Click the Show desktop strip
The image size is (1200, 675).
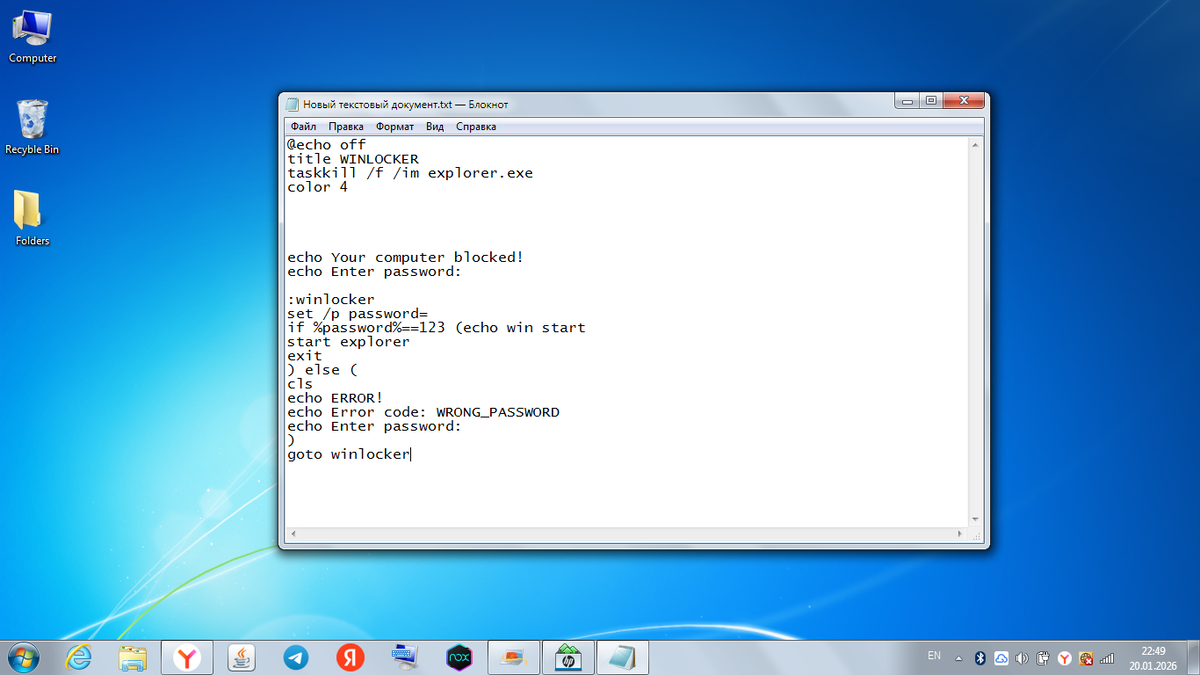point(1193,657)
